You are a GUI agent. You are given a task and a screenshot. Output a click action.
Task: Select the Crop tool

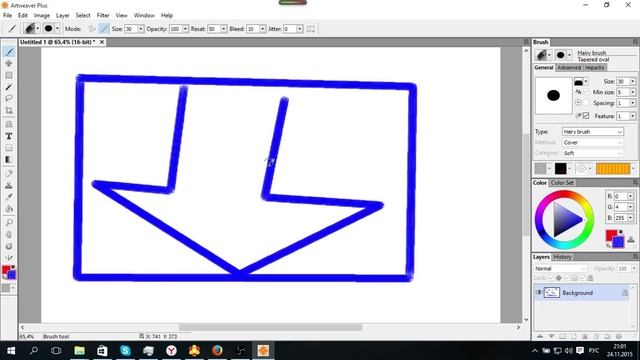9,110
